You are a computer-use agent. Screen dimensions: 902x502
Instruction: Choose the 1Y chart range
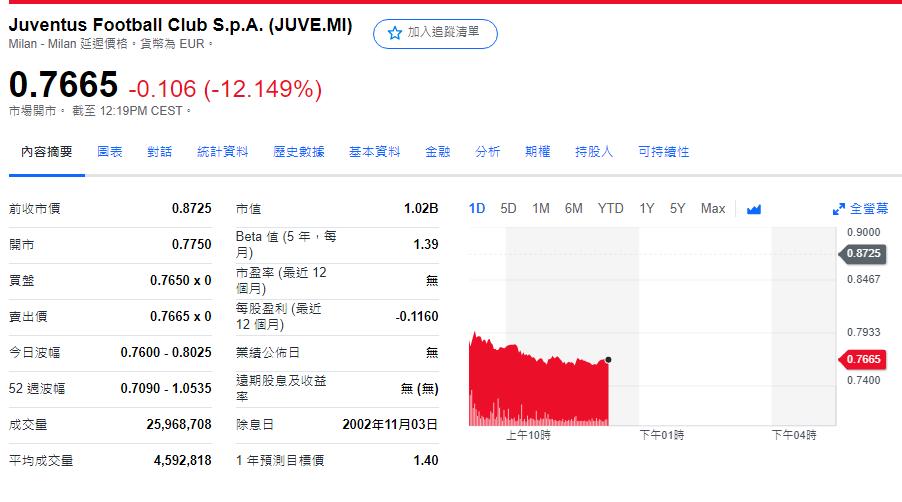coord(647,208)
